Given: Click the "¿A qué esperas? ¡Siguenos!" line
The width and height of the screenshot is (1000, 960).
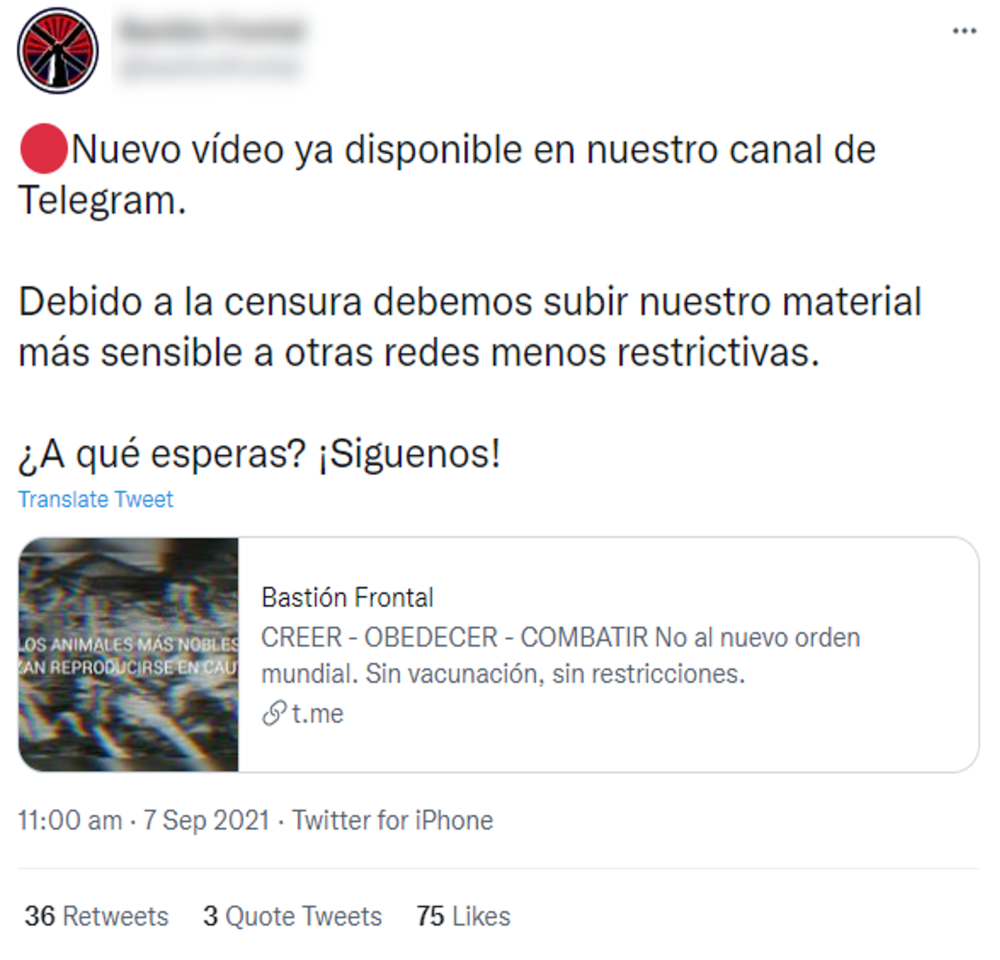Looking at the screenshot, I should (x=260, y=454).
